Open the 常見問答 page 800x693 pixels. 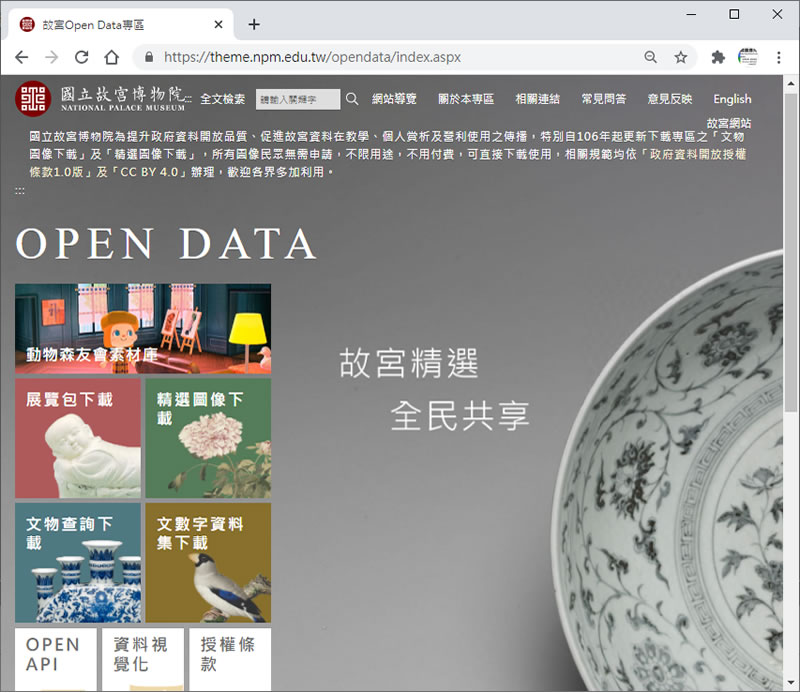point(604,99)
